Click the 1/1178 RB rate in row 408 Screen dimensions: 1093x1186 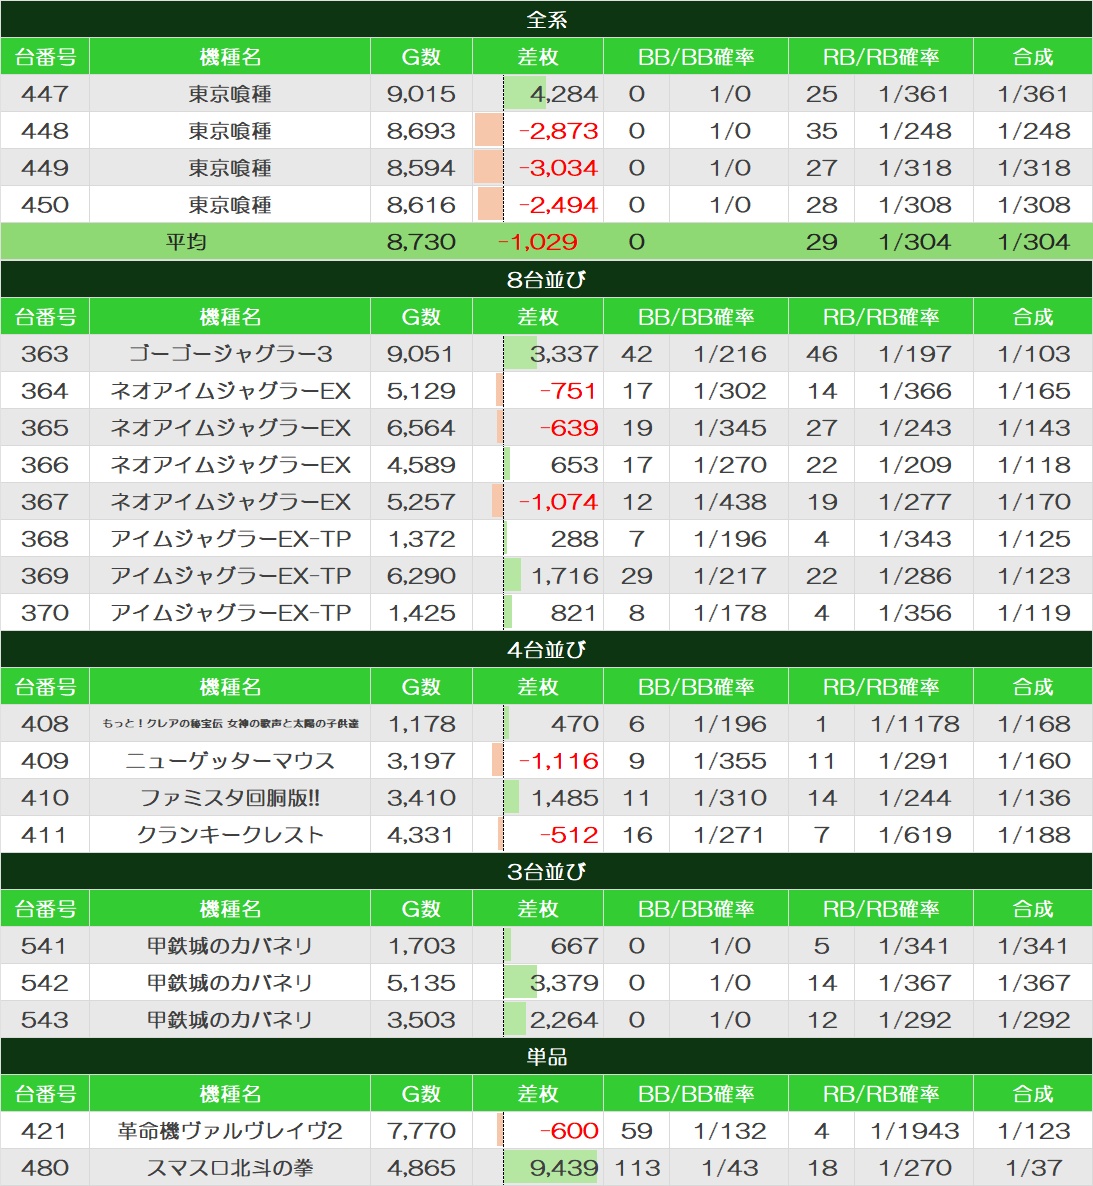click(x=914, y=724)
